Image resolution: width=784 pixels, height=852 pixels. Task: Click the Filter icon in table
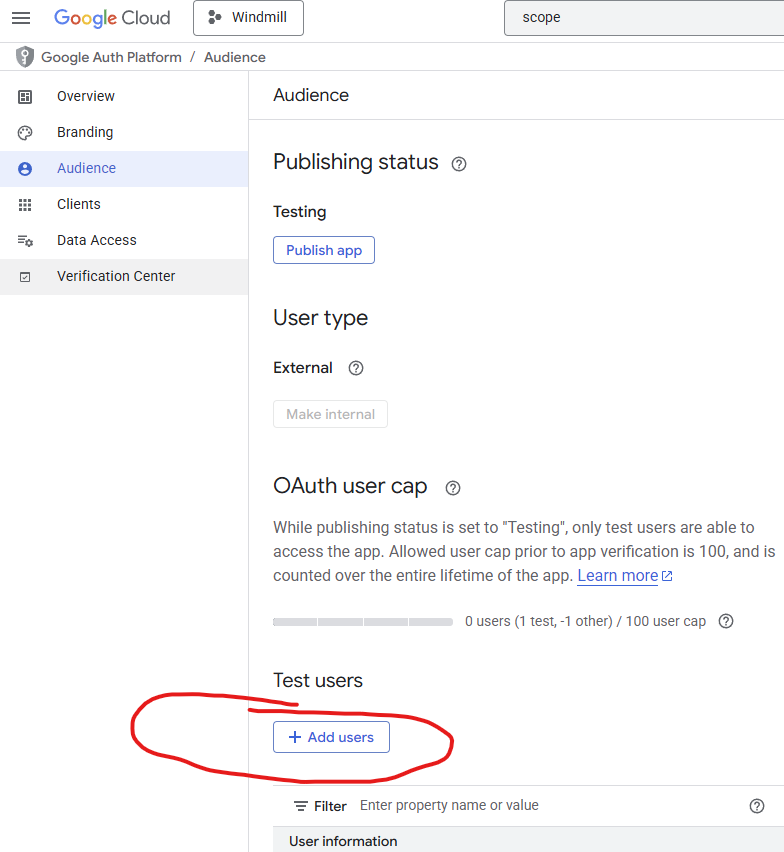point(301,806)
